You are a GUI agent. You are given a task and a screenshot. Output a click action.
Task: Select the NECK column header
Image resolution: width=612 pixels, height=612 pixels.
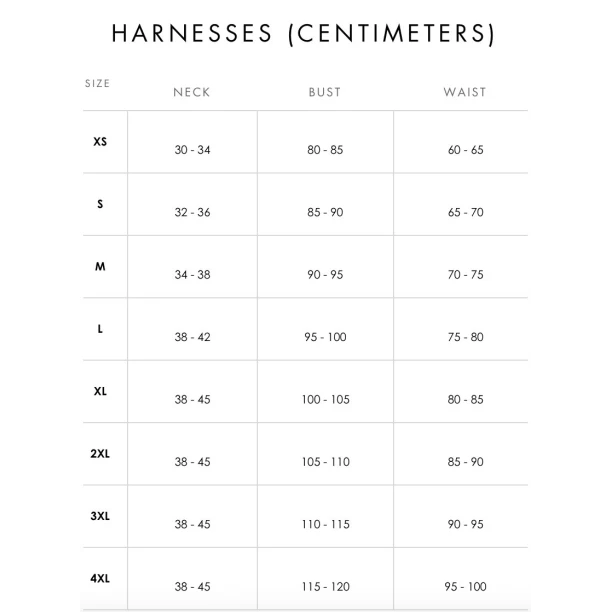click(x=192, y=92)
